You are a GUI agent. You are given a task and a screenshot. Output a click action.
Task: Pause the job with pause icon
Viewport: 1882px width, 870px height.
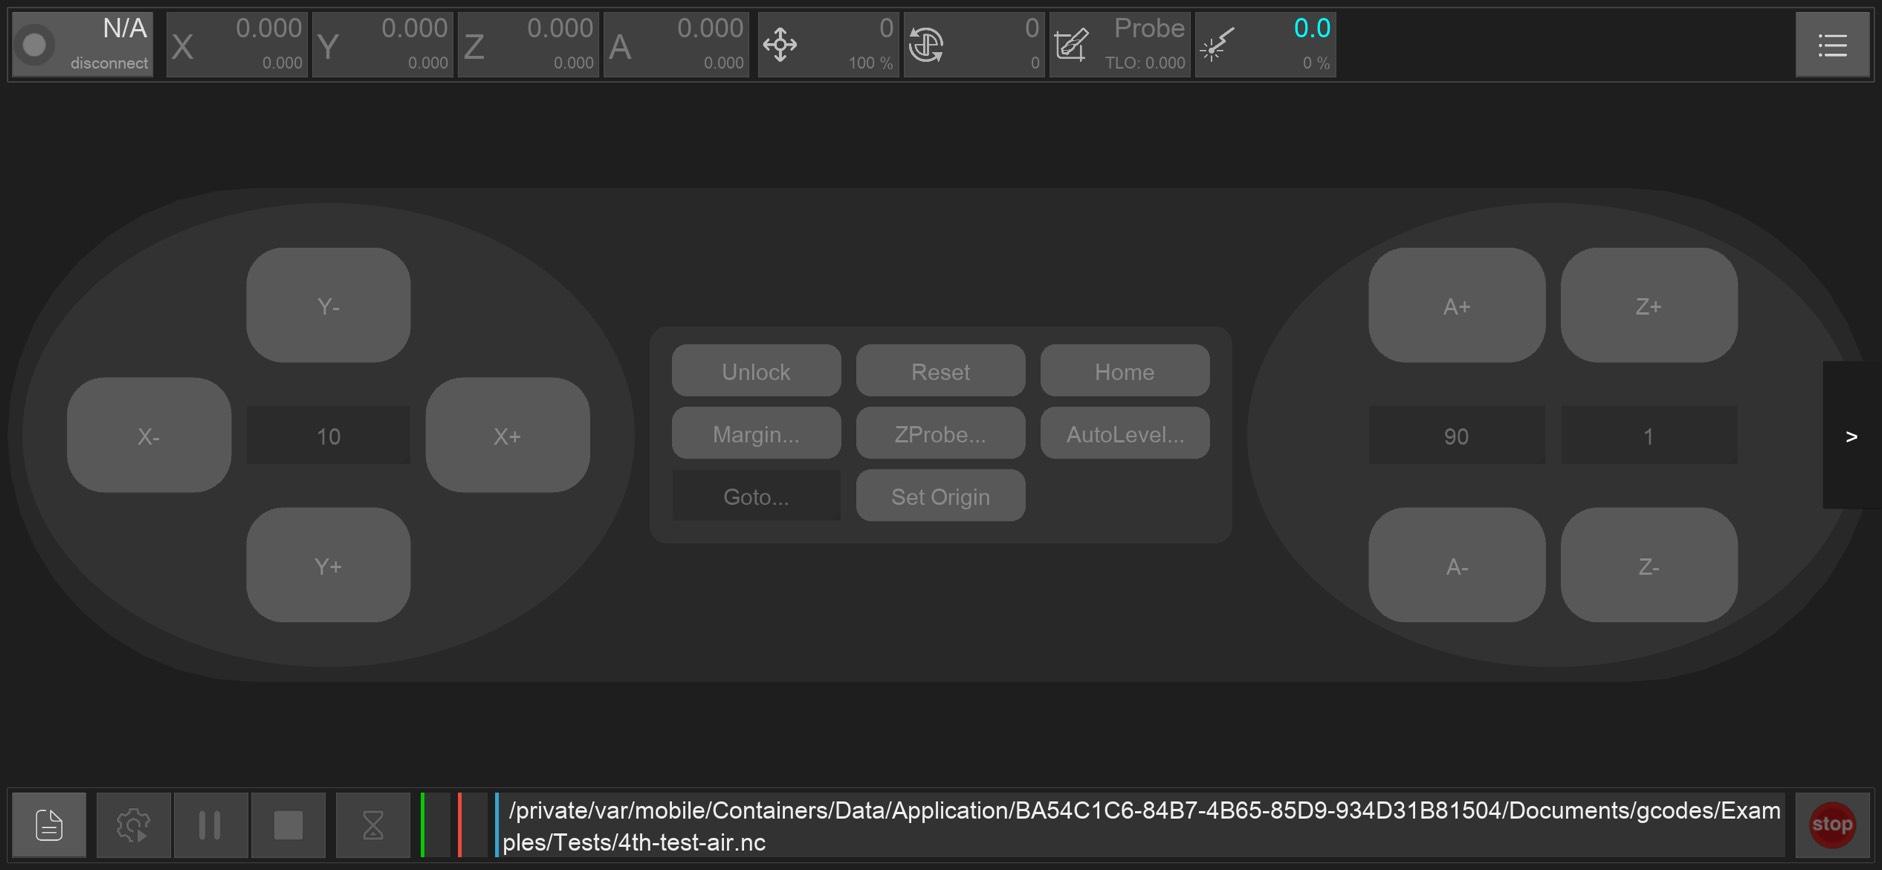[210, 825]
